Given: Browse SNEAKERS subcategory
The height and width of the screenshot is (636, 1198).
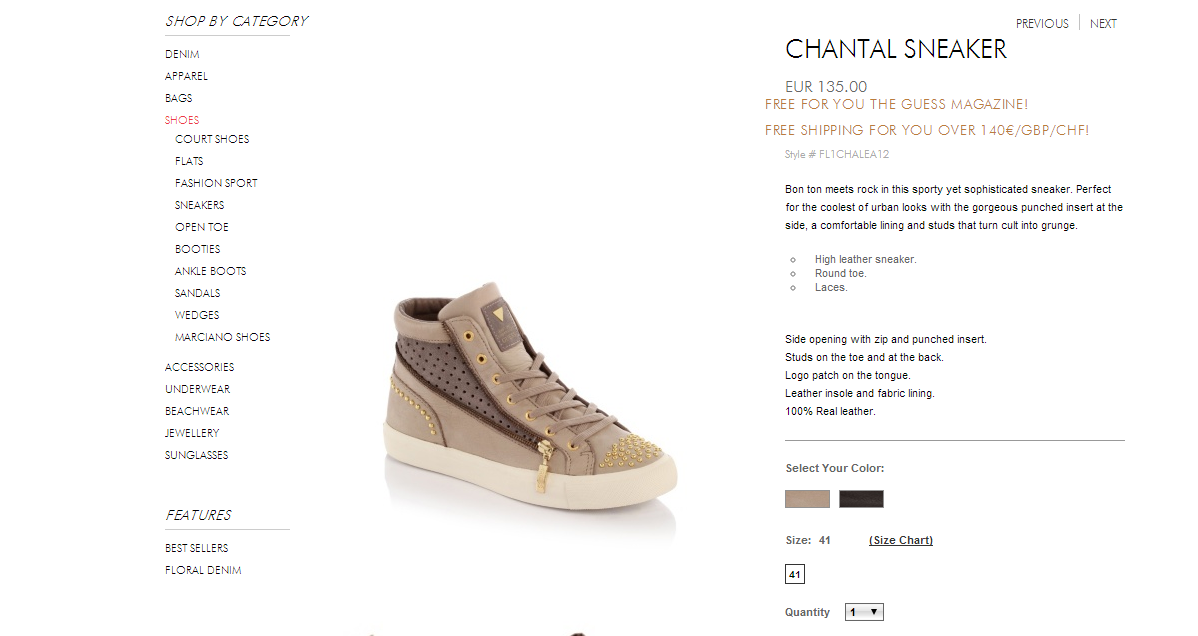Looking at the screenshot, I should tap(199, 205).
